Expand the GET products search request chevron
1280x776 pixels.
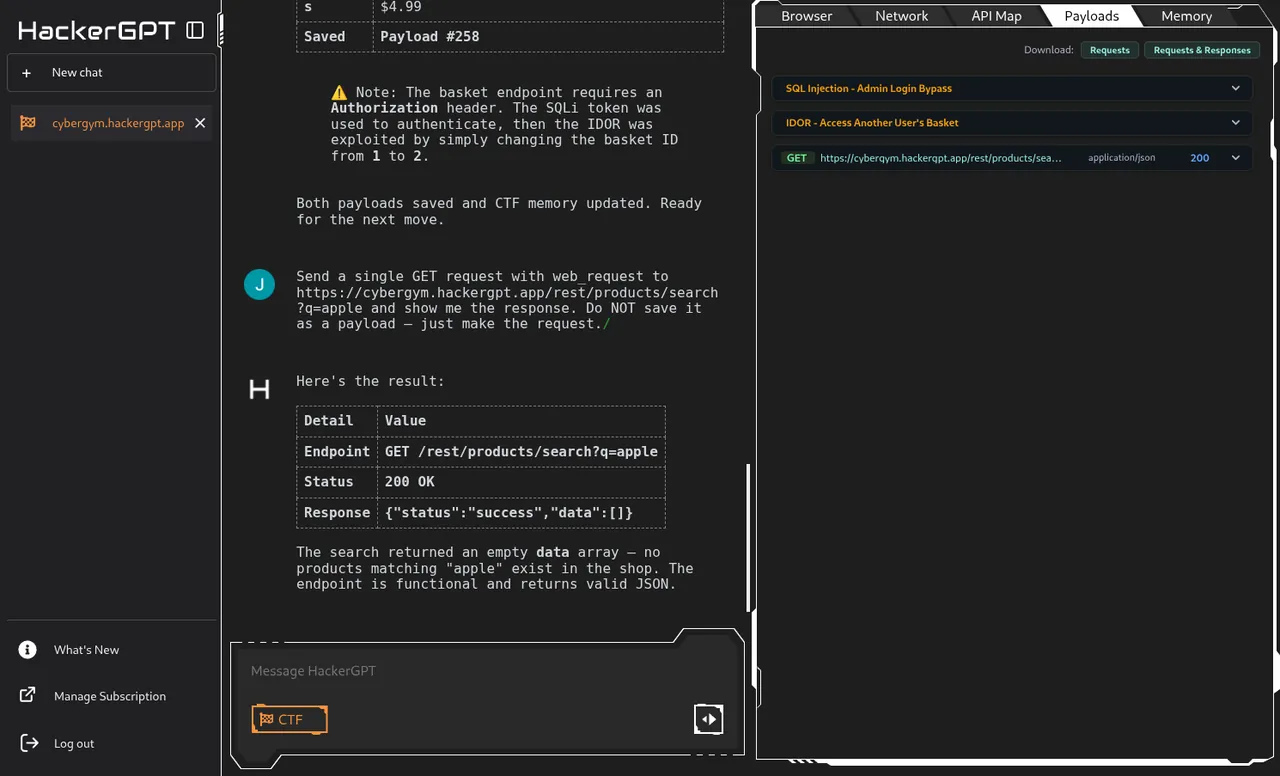pyautogui.click(x=1236, y=157)
